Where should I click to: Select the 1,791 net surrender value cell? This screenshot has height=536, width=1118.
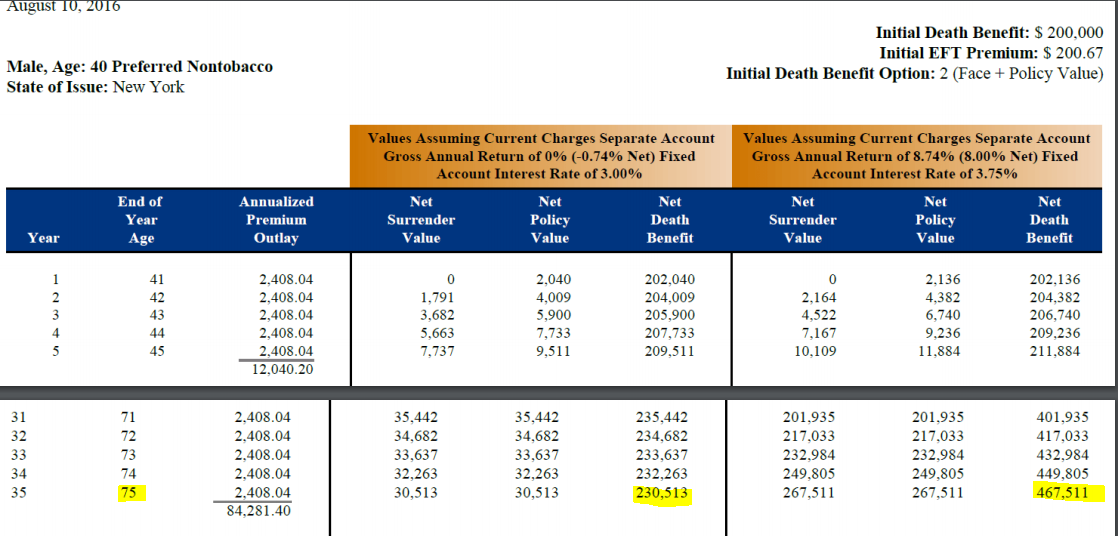438,297
